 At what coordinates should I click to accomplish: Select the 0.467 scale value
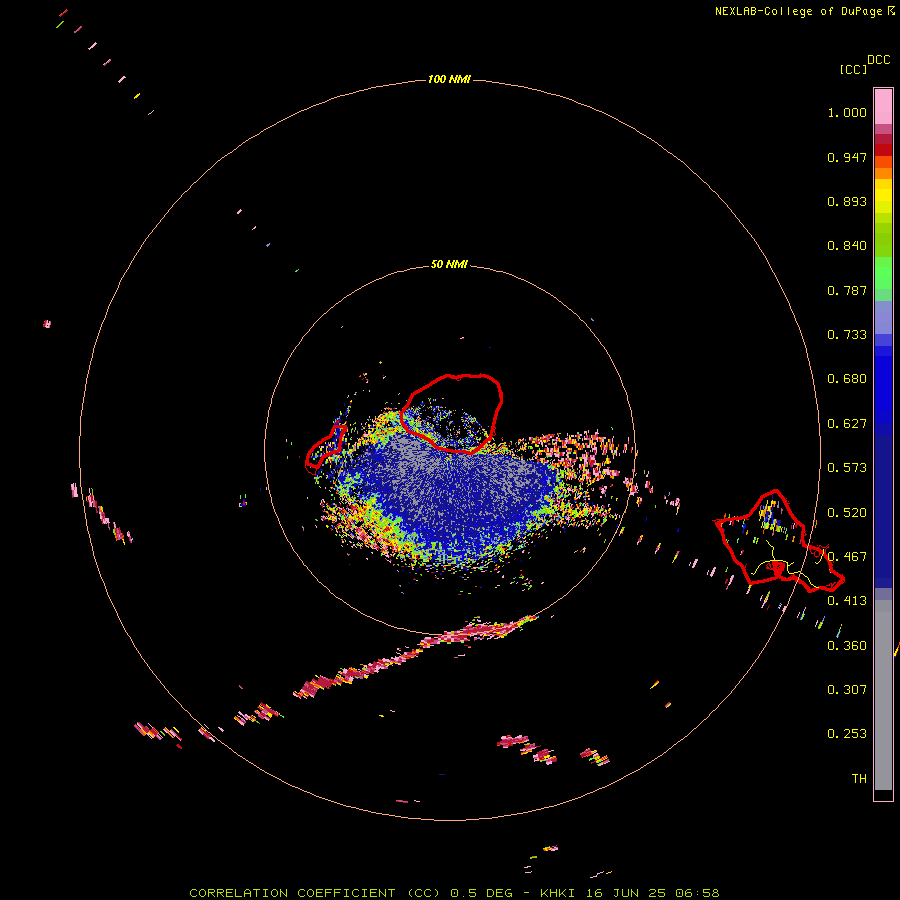[847, 557]
